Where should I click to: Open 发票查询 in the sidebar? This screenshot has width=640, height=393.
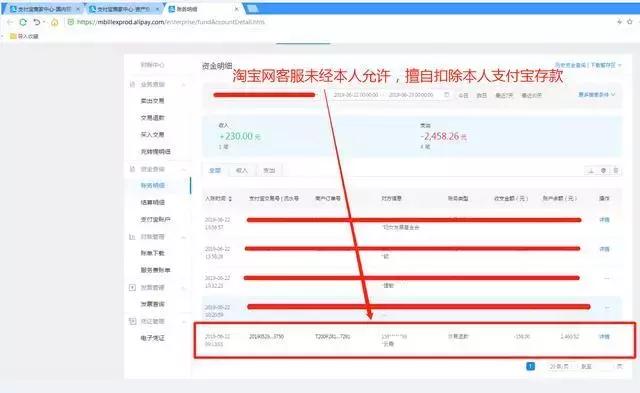153,304
